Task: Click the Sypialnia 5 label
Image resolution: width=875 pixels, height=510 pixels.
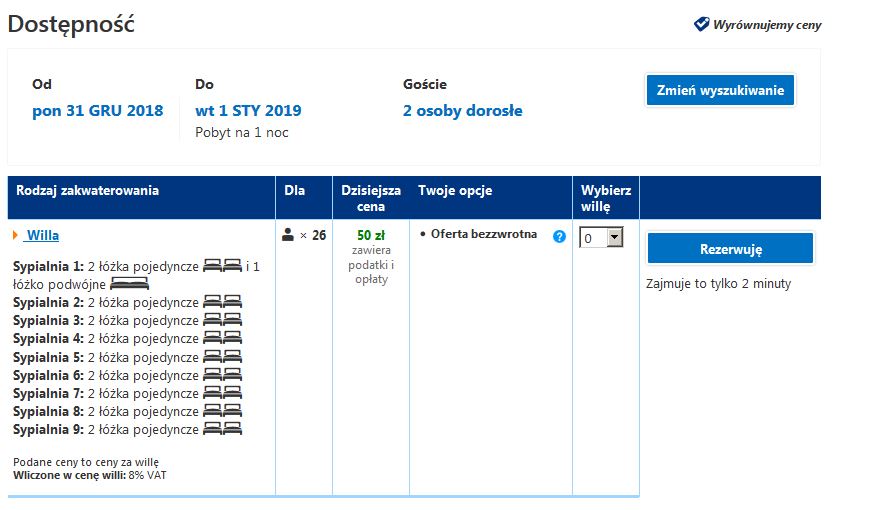Action: (48, 358)
